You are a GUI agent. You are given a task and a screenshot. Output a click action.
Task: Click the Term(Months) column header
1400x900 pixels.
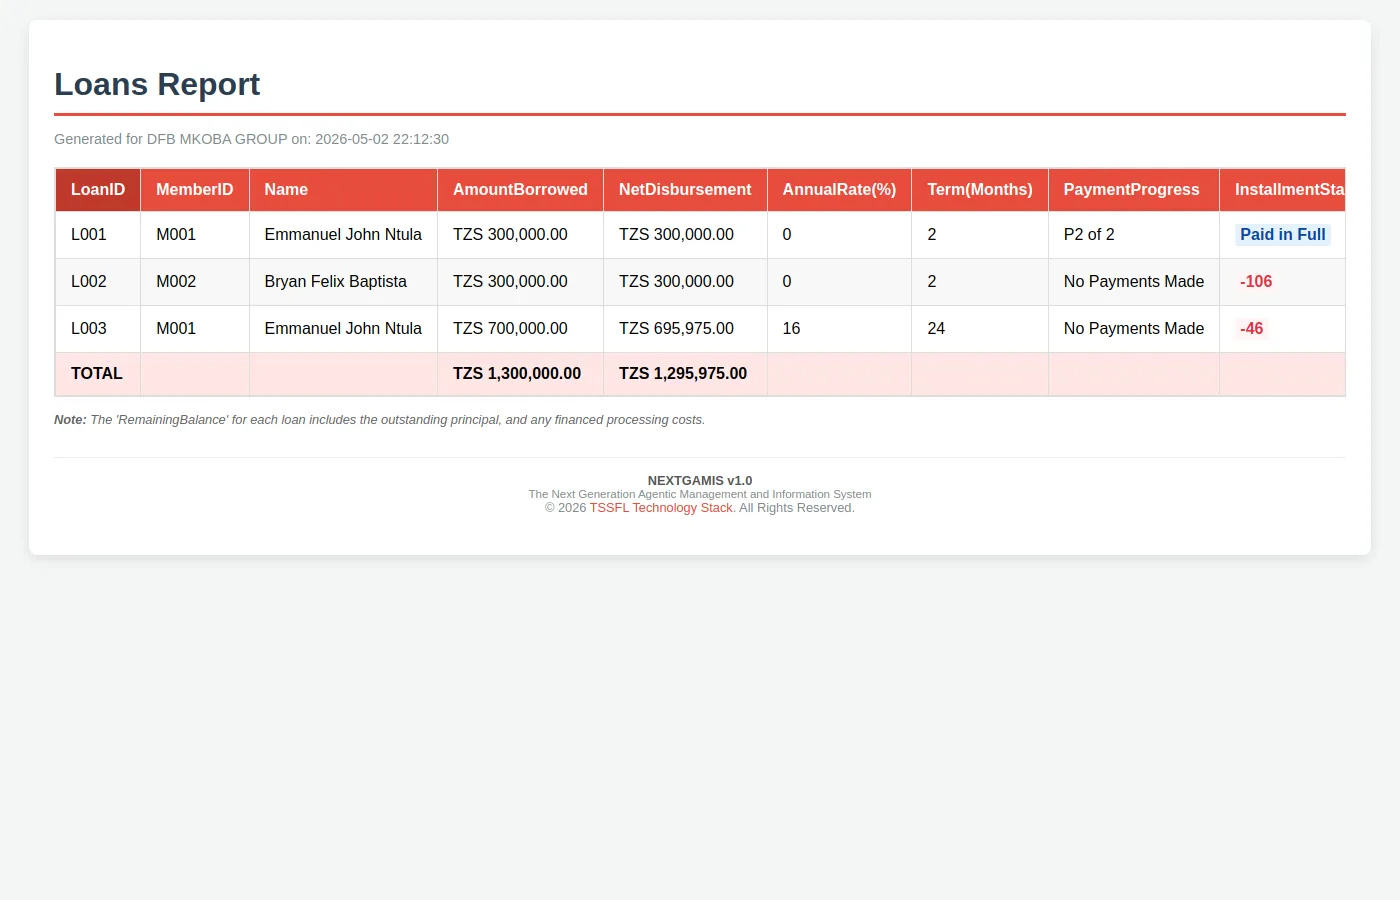(x=980, y=190)
